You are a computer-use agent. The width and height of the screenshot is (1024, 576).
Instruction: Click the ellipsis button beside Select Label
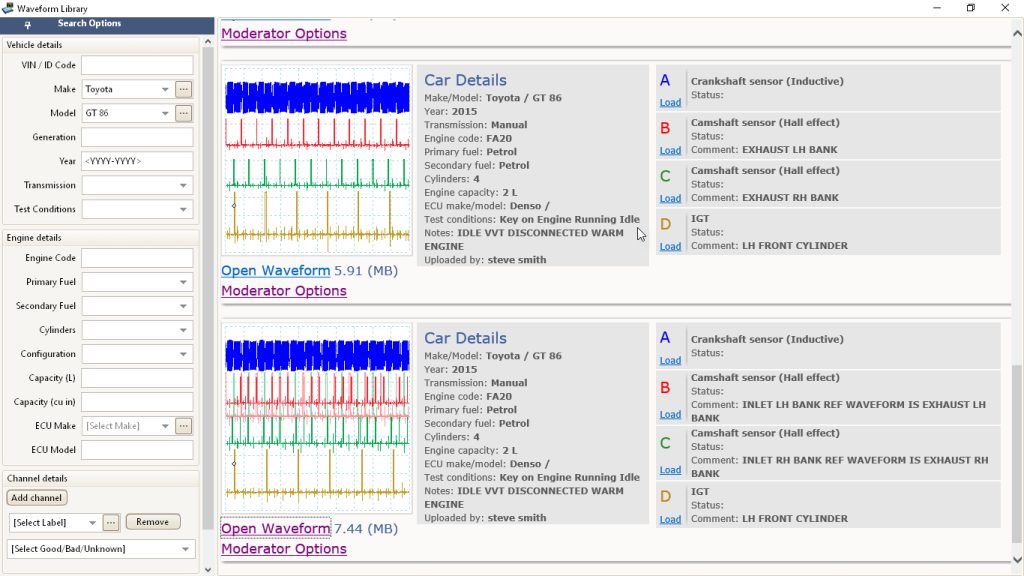(x=111, y=522)
